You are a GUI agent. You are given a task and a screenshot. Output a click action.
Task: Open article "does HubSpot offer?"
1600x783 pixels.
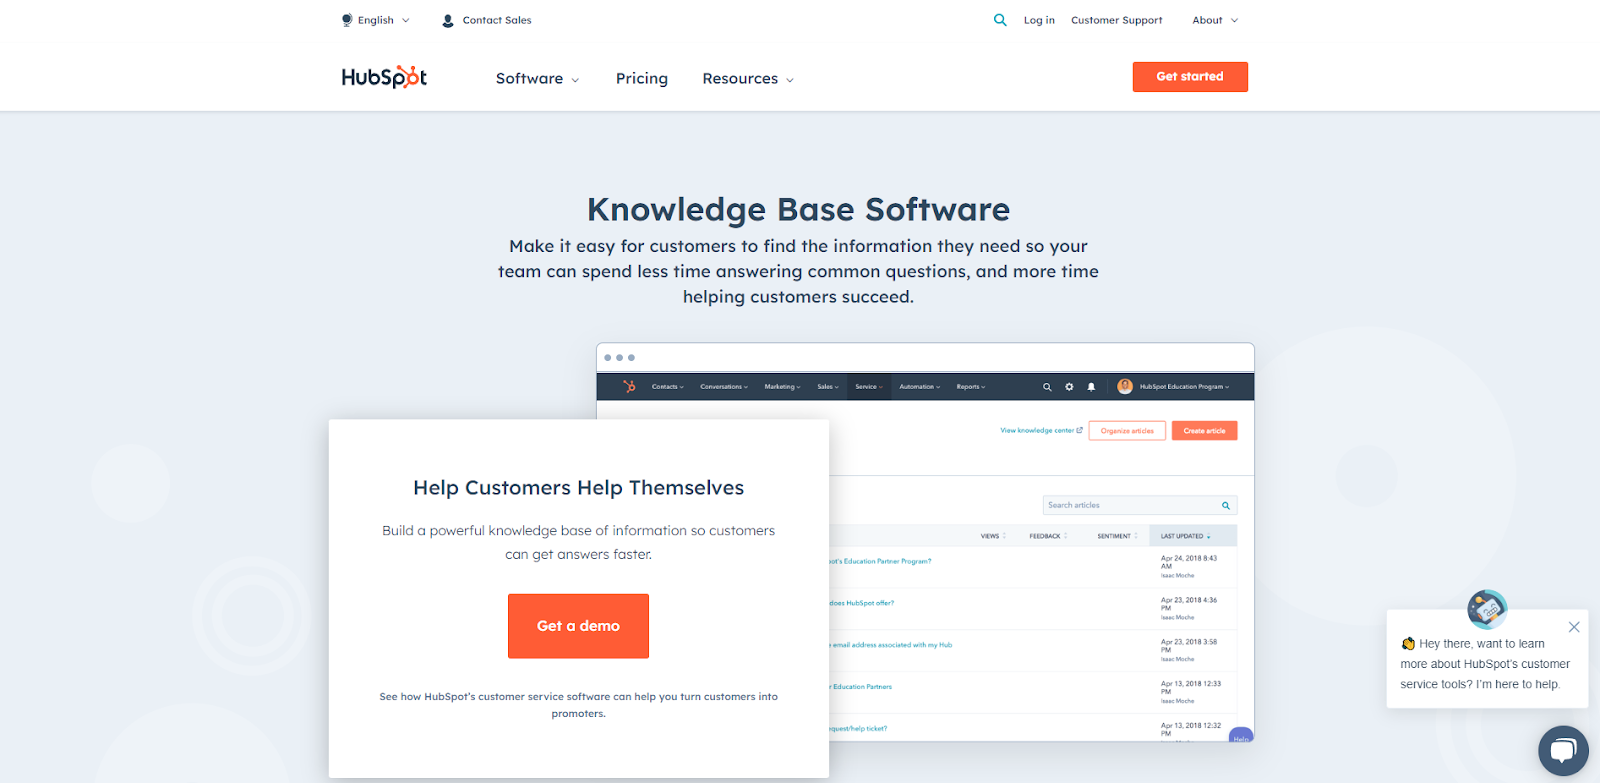(861, 603)
